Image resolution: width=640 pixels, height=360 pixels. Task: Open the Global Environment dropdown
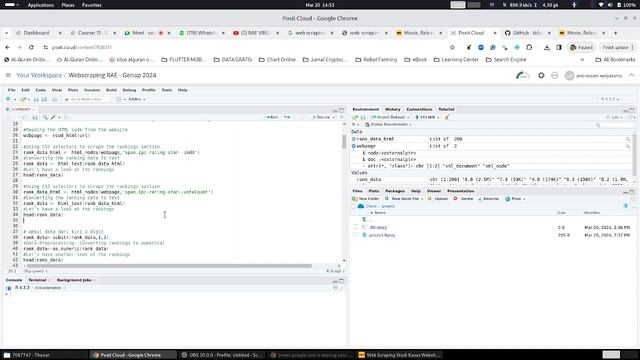(x=388, y=124)
